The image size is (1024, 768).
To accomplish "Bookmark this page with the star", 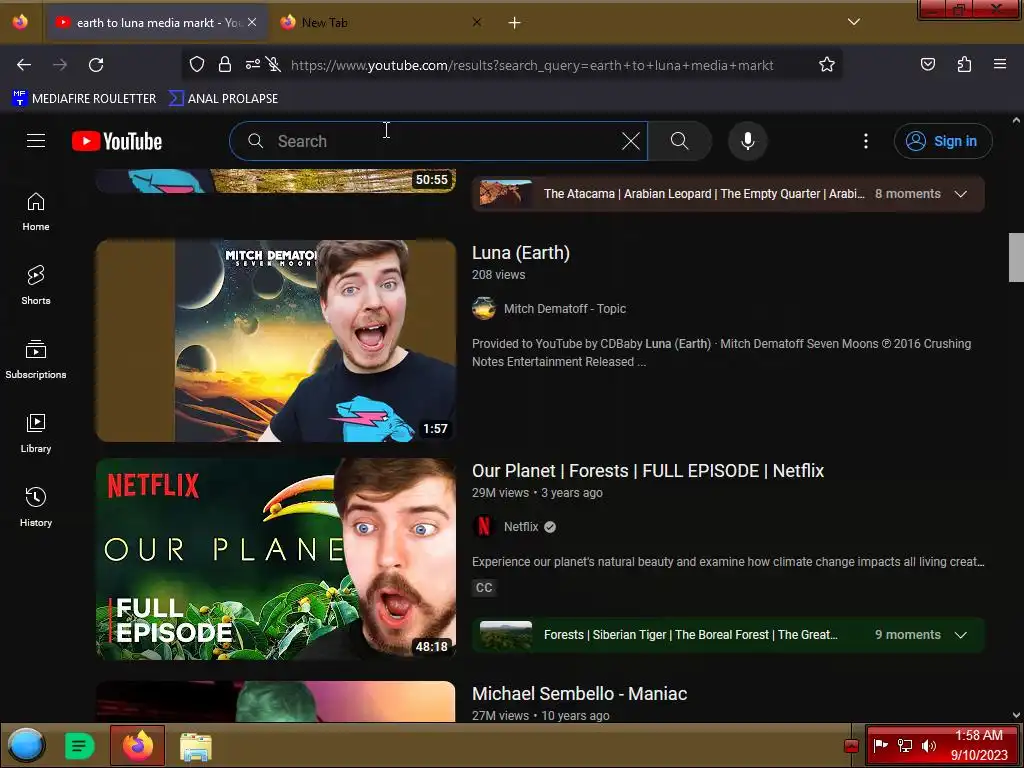I will (827, 64).
